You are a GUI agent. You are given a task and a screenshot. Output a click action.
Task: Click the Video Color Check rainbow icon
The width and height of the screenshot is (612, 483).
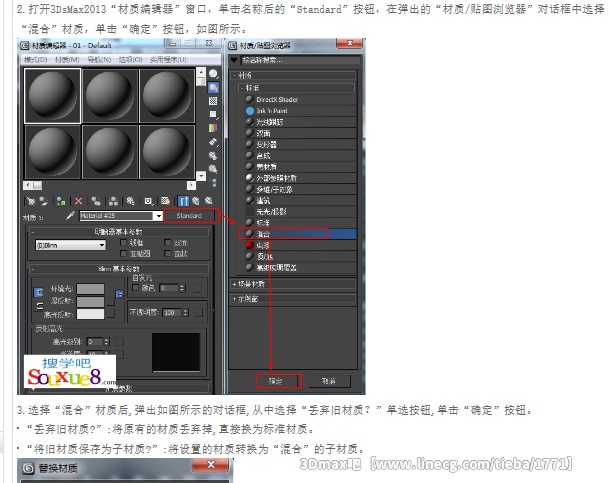[x=213, y=128]
